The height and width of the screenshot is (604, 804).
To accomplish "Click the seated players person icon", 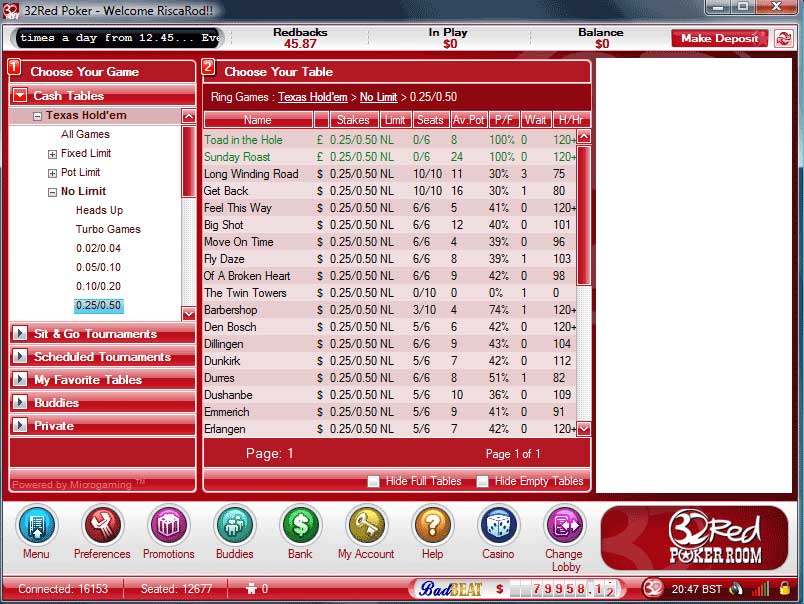I will click(251, 589).
